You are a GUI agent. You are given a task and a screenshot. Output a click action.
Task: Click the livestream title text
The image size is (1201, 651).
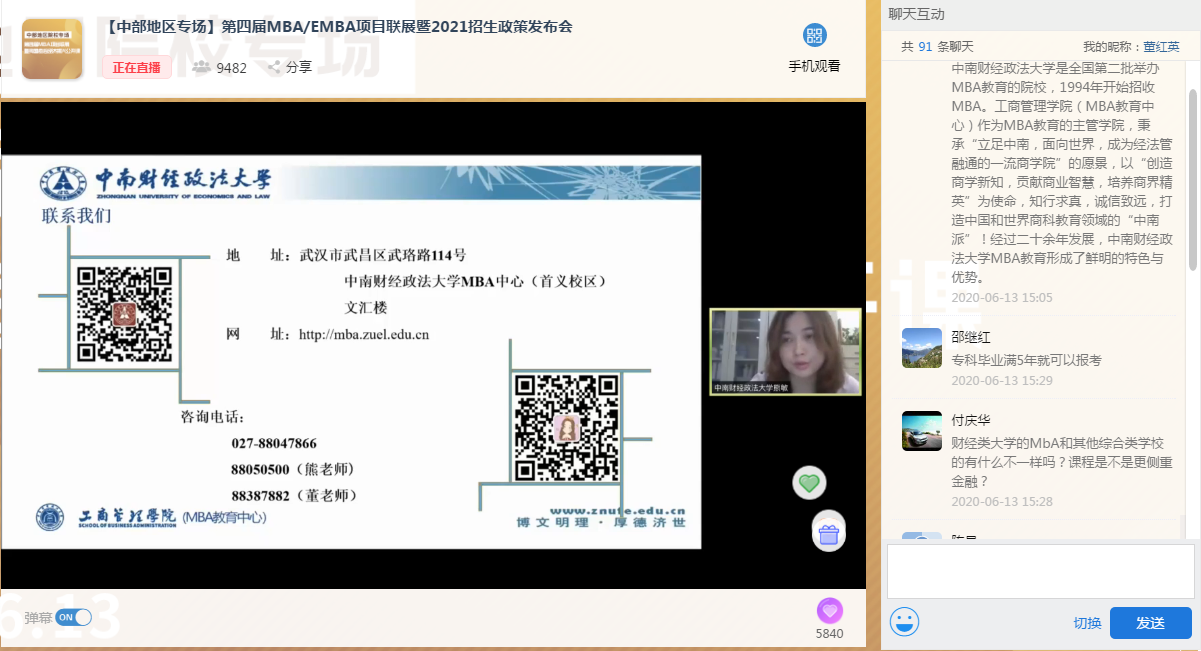pos(338,27)
